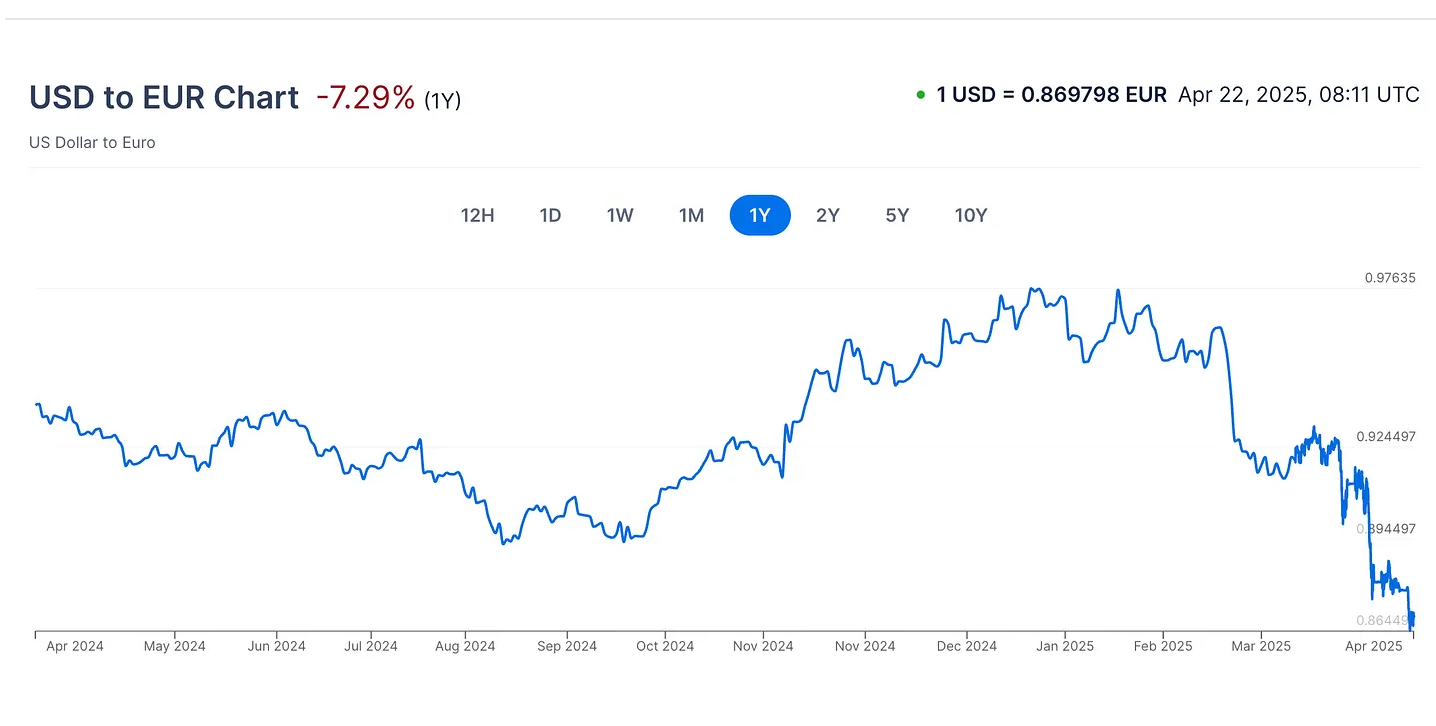
Task: Click the Apr 2024 x-axis marker
Action: click(x=75, y=646)
